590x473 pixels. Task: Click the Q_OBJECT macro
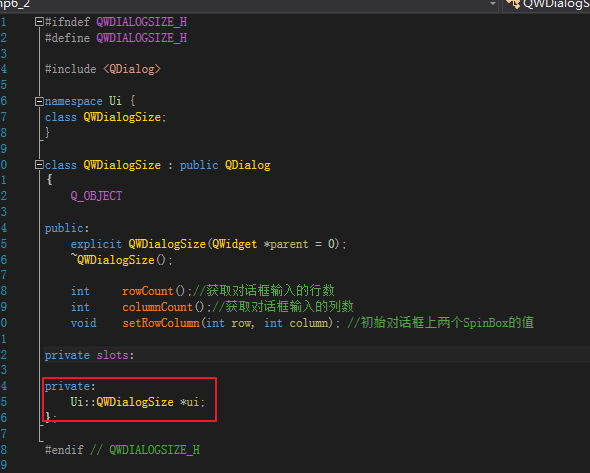96,196
